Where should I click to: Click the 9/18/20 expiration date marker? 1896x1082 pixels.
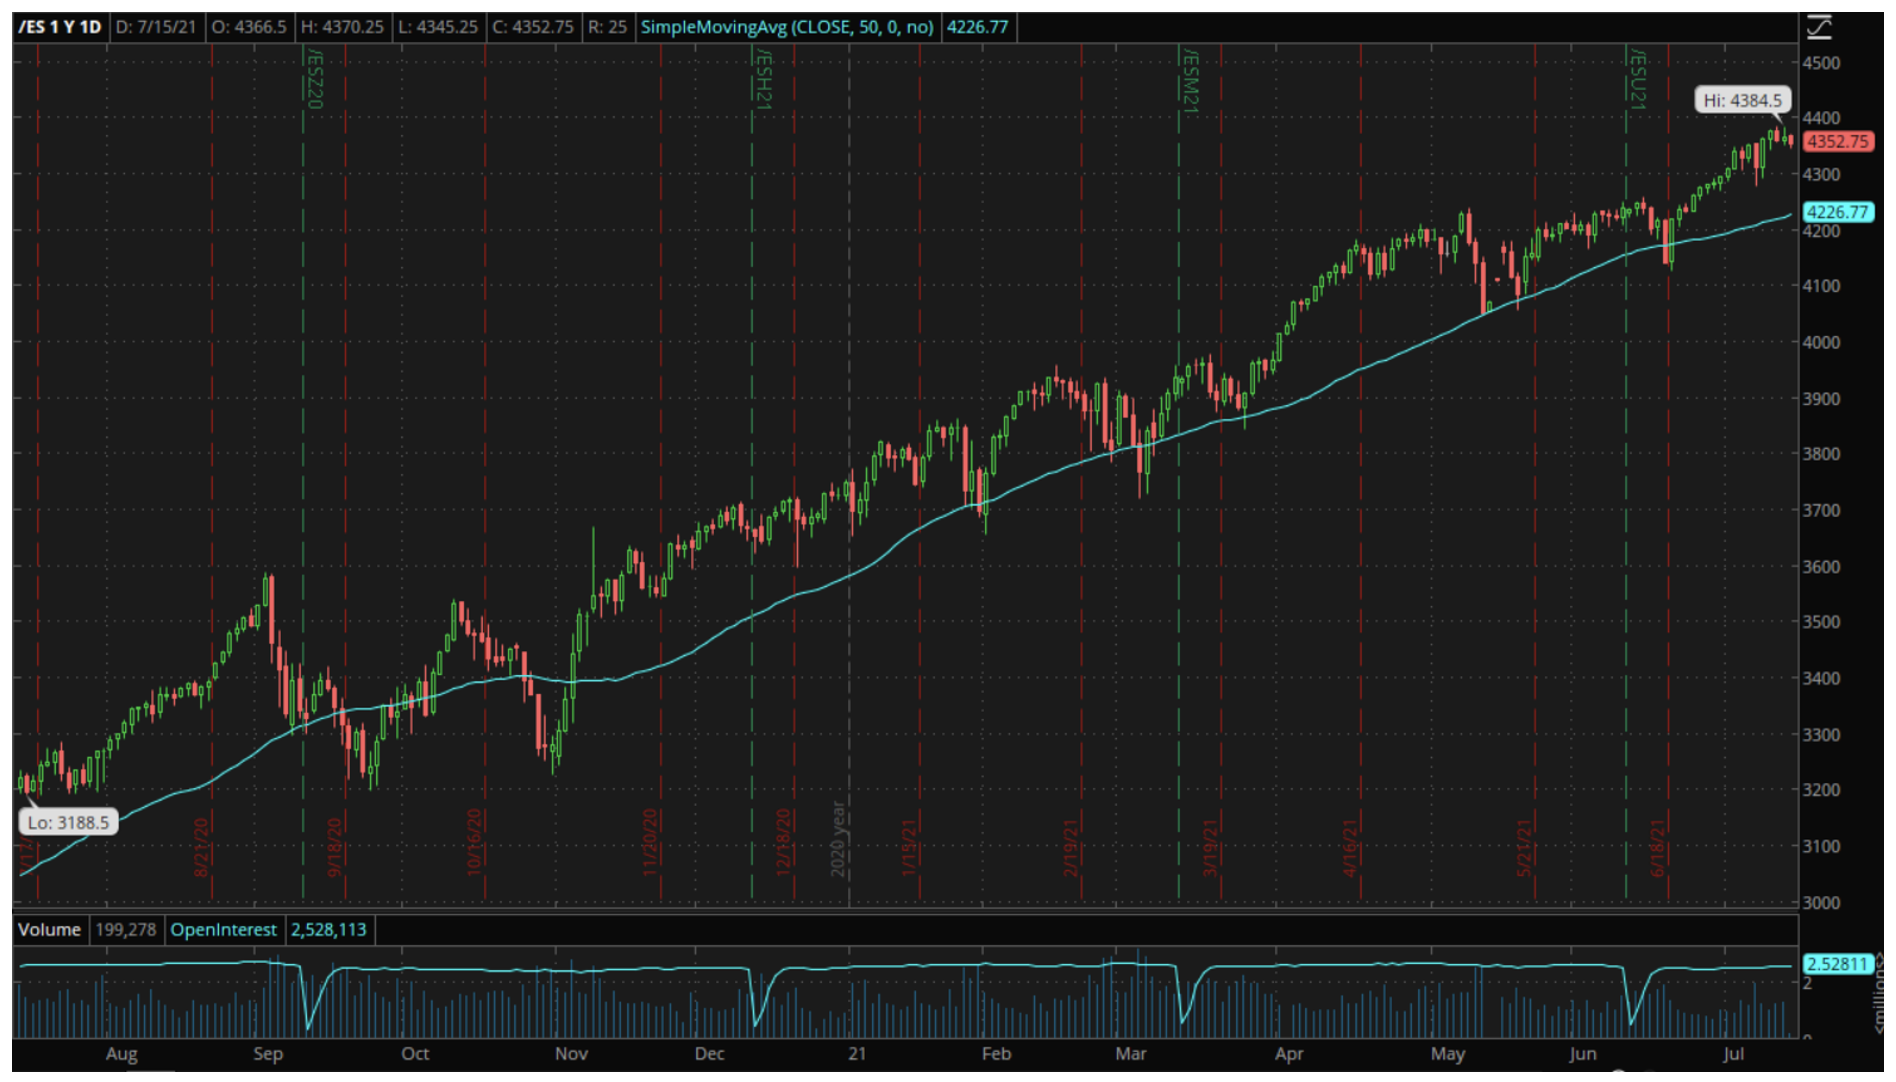pos(335,847)
